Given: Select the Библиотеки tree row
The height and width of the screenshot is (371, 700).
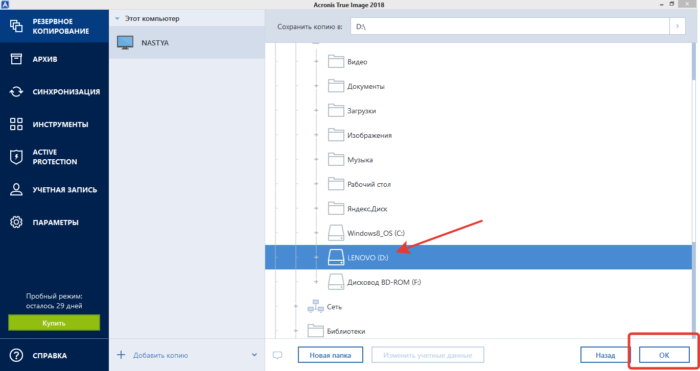Looking at the screenshot, I should click(479, 331).
